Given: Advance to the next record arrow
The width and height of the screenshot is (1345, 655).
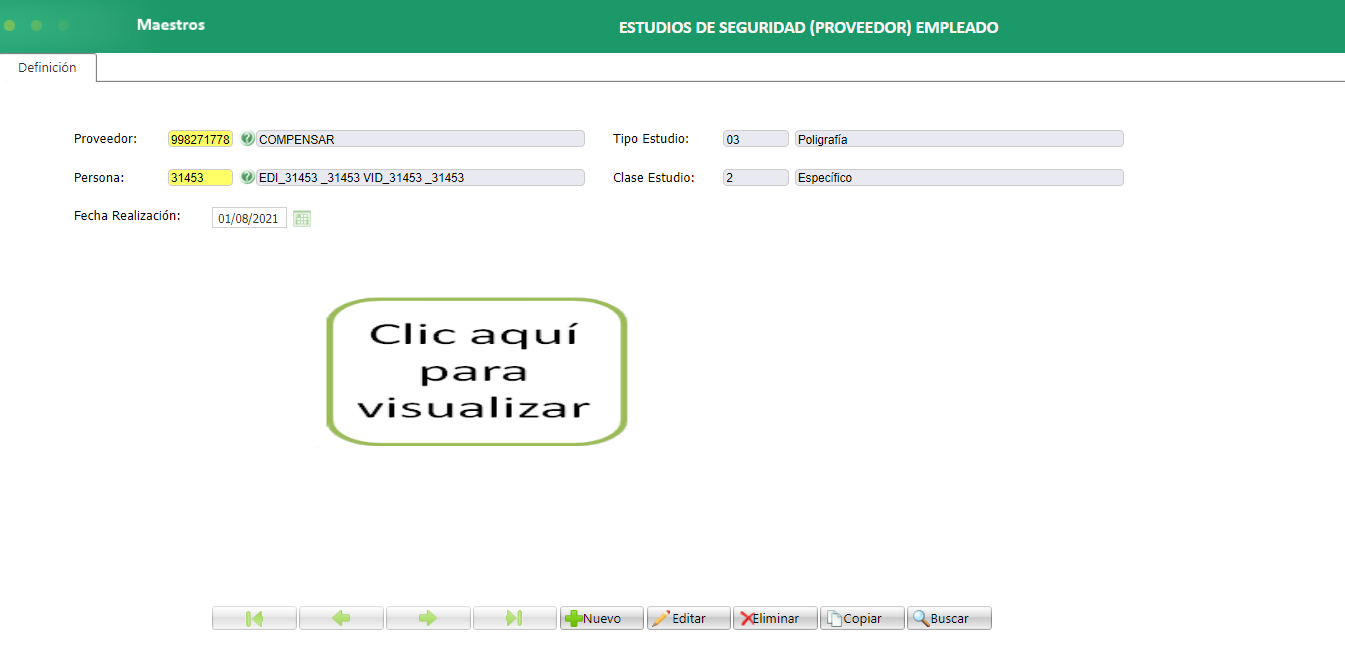Looking at the screenshot, I should tap(428, 617).
